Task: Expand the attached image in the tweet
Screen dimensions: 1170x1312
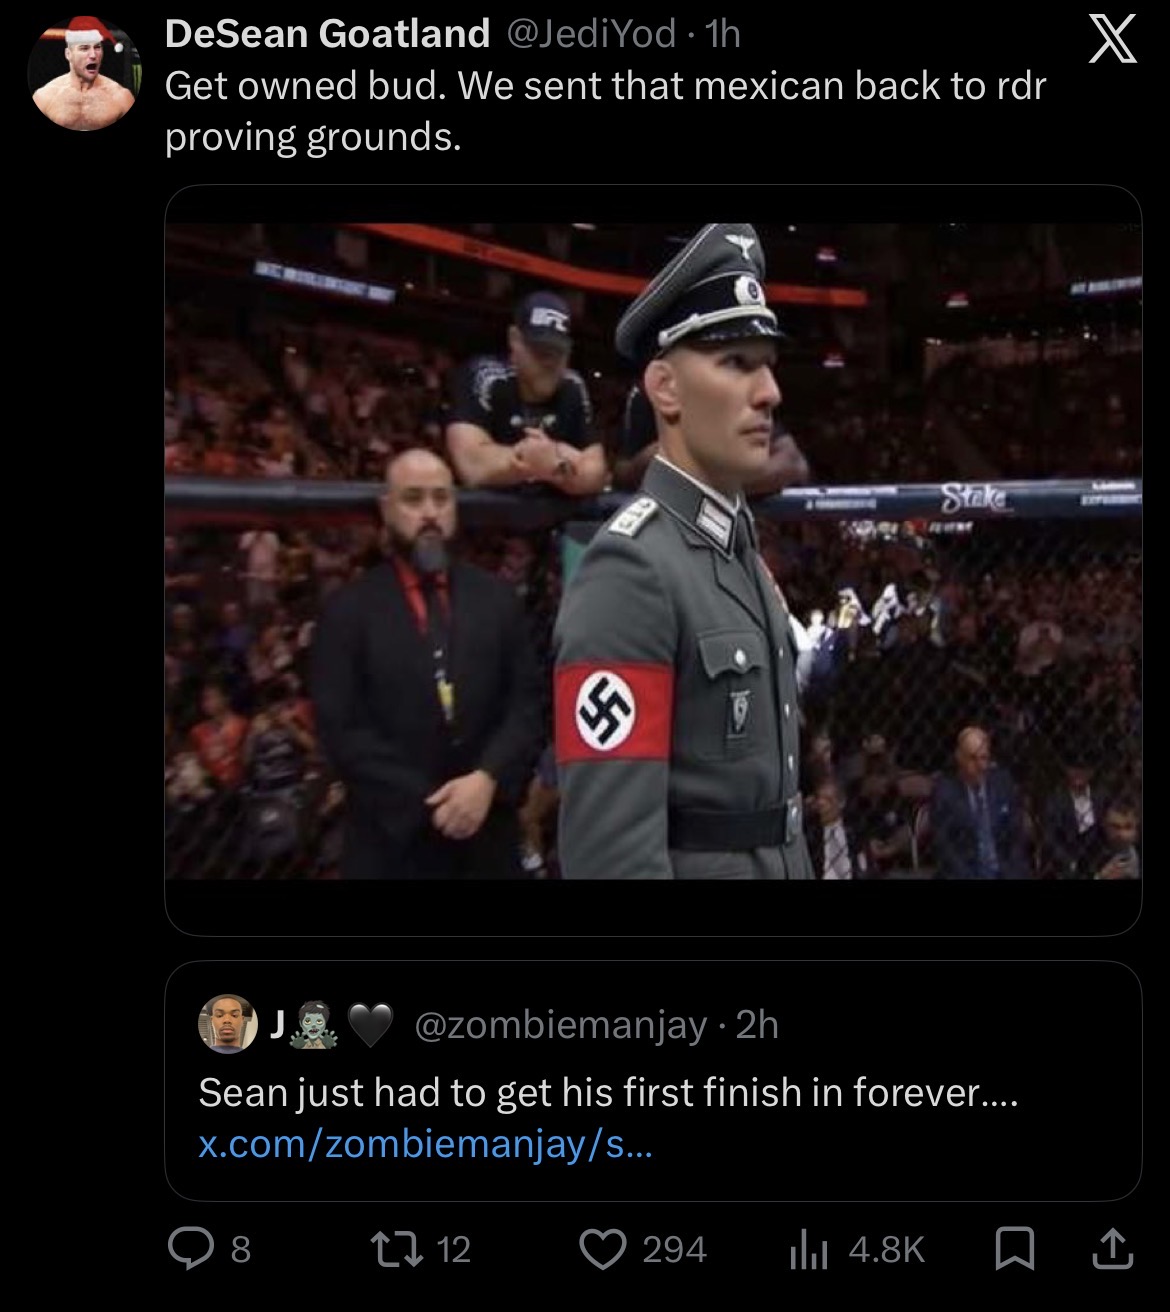Action: (652, 550)
